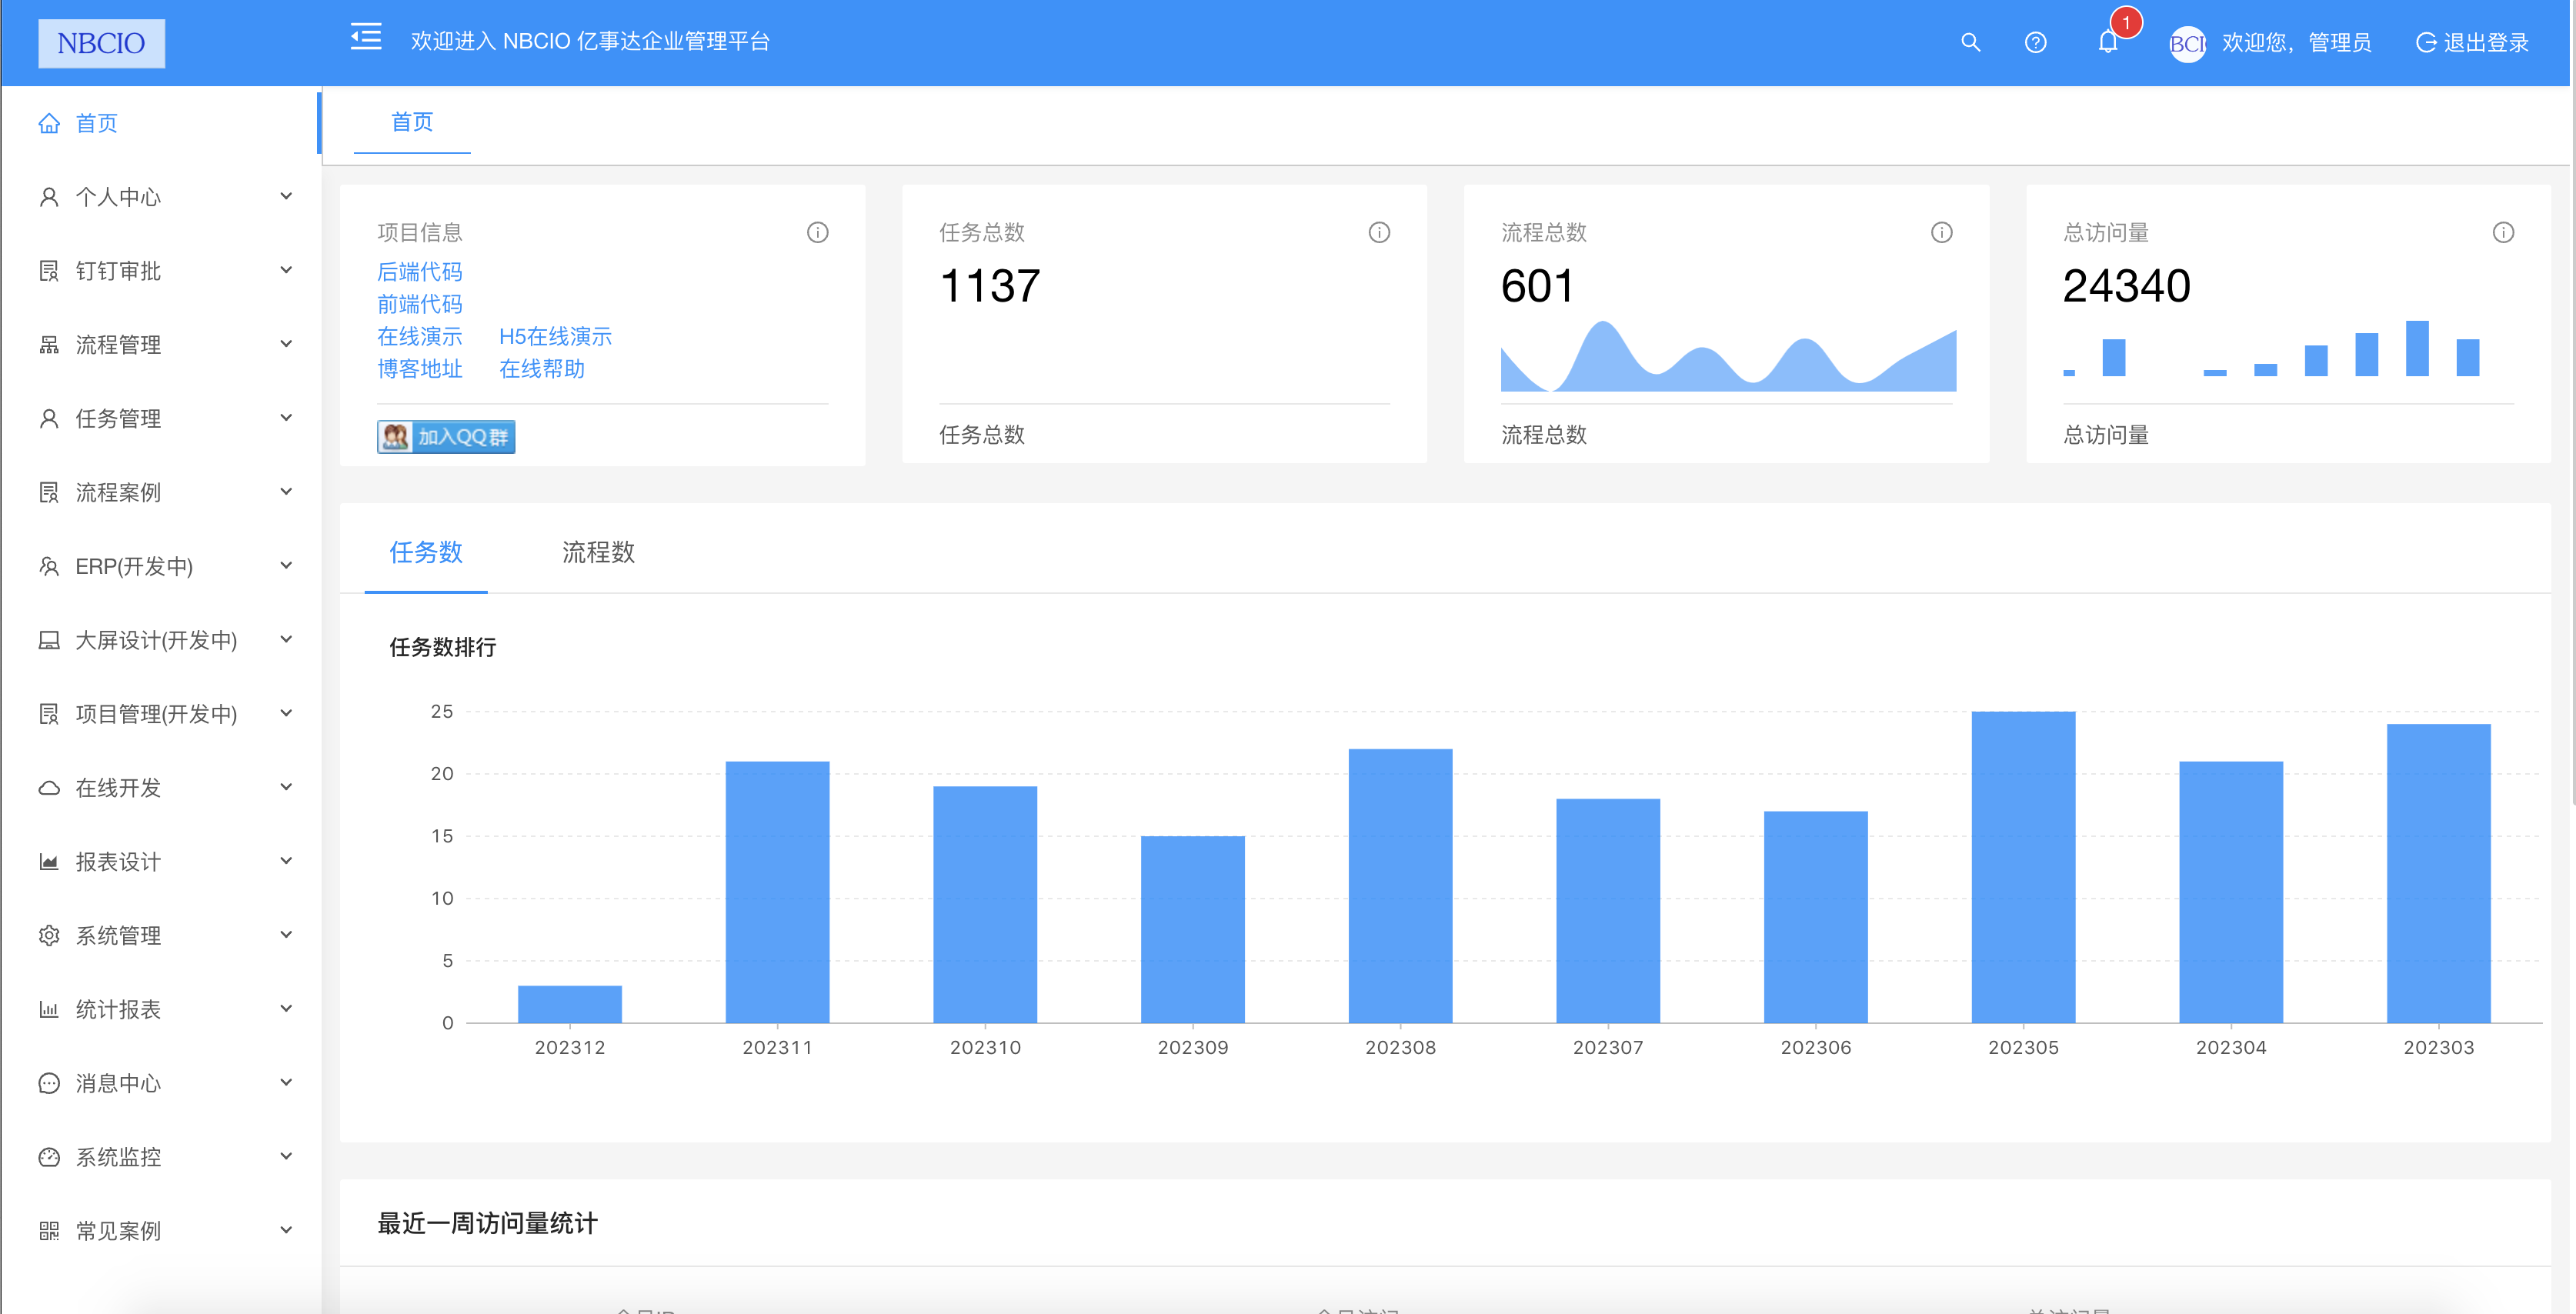This screenshot has height=1314, width=2576.
Task: Click the 202305 bar in task chart
Action: coord(2023,867)
